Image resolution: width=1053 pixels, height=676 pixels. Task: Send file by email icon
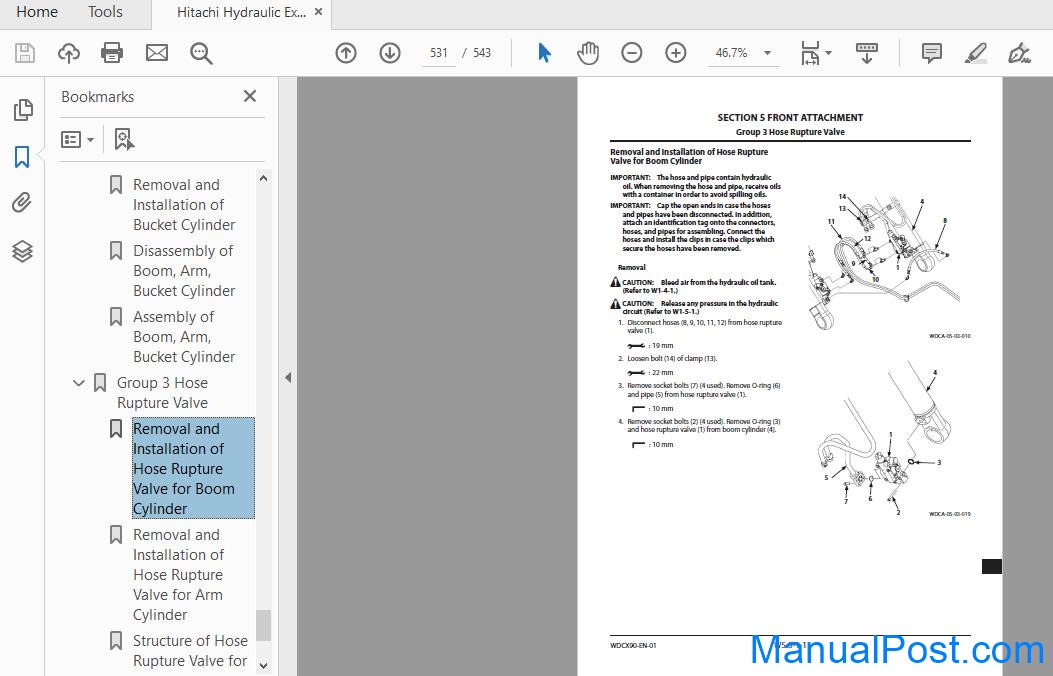156,52
